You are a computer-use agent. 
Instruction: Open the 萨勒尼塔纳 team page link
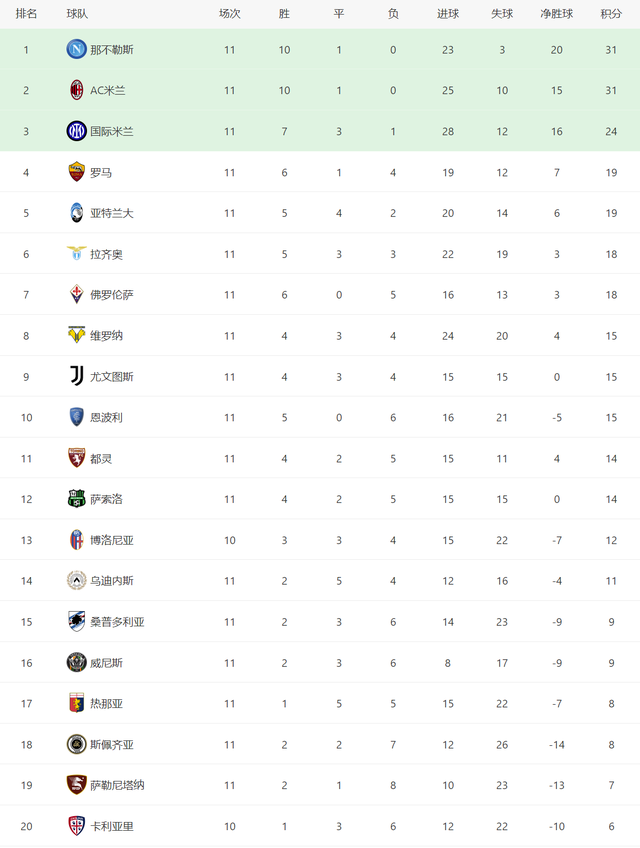click(x=117, y=785)
